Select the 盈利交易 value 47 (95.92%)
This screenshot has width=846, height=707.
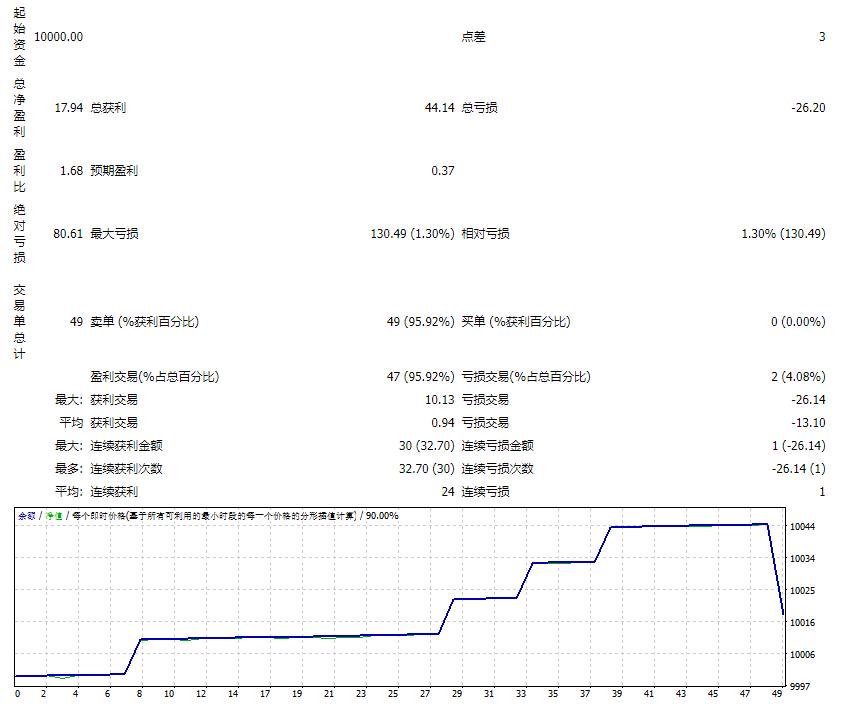coord(421,377)
